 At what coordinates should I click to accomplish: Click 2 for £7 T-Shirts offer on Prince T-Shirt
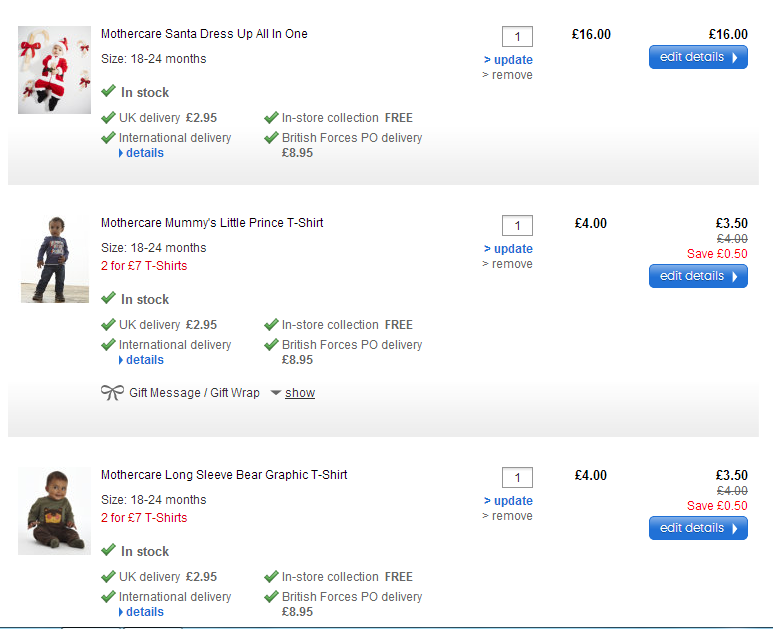144,266
